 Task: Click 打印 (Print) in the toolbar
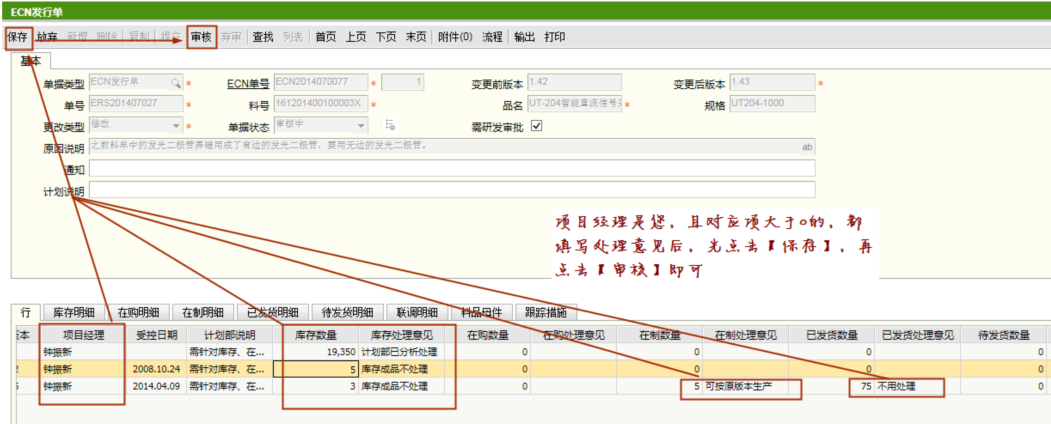pyautogui.click(x=555, y=37)
